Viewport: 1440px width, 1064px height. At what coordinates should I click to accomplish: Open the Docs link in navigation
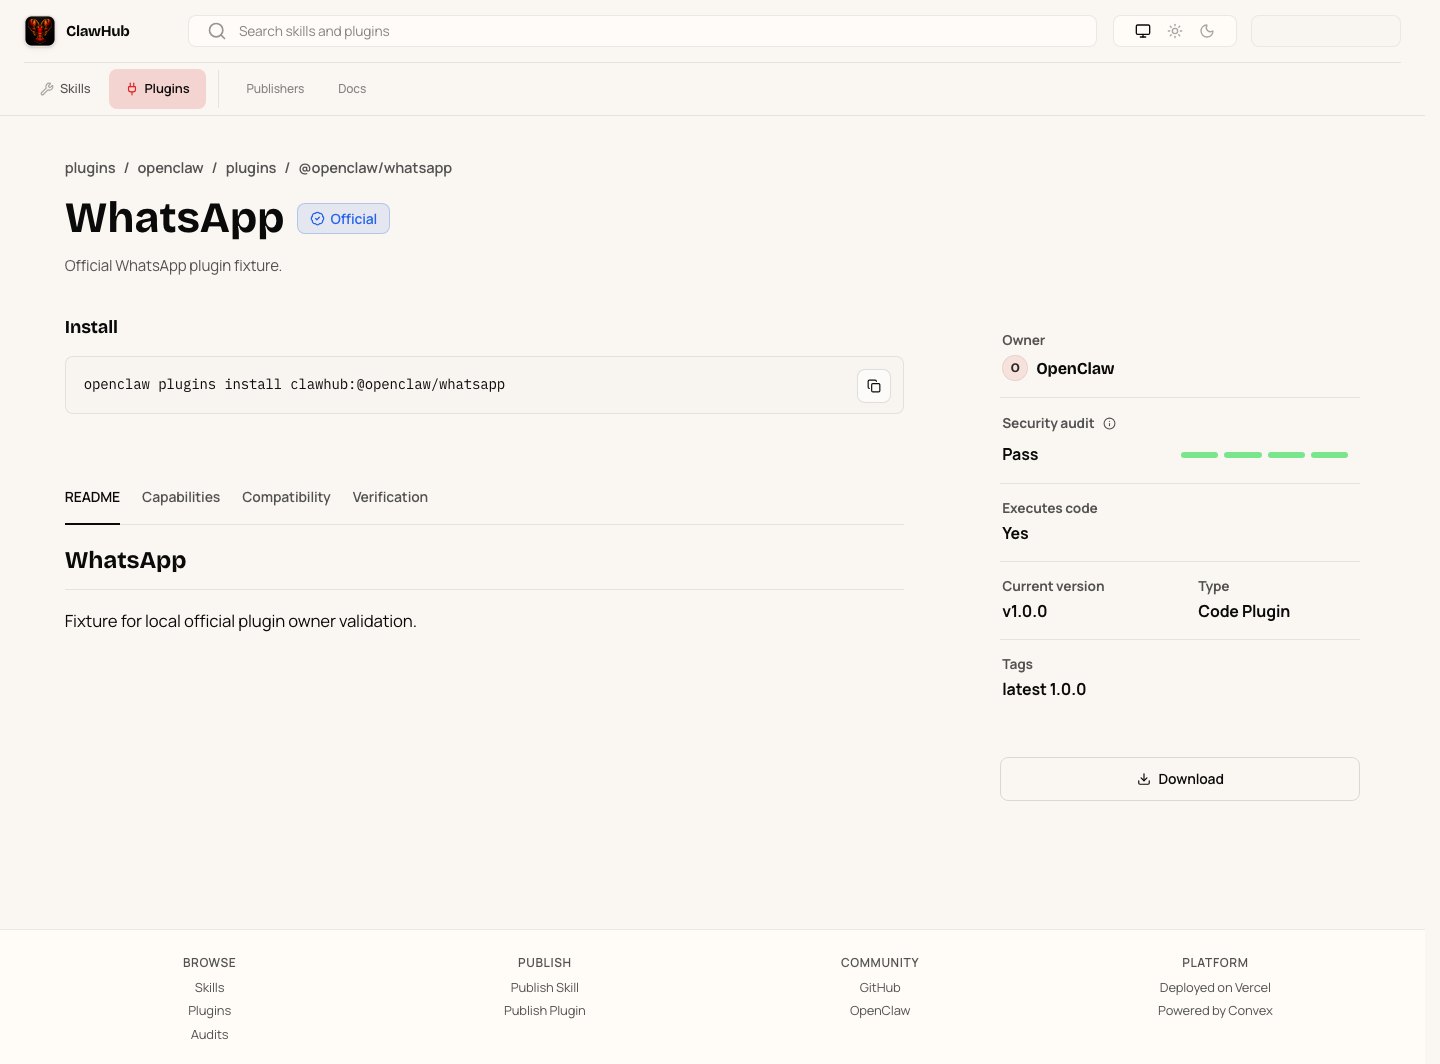point(352,89)
